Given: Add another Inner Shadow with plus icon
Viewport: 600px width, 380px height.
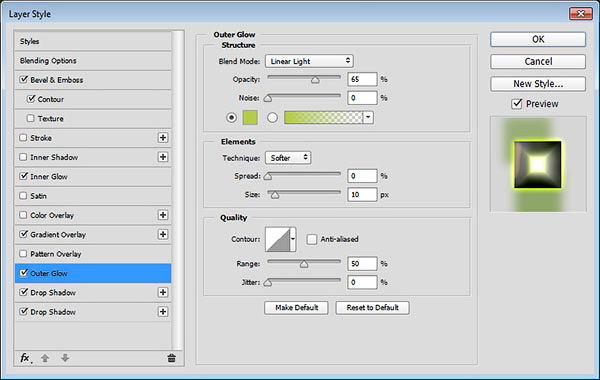Looking at the screenshot, I should pyautogui.click(x=163, y=157).
